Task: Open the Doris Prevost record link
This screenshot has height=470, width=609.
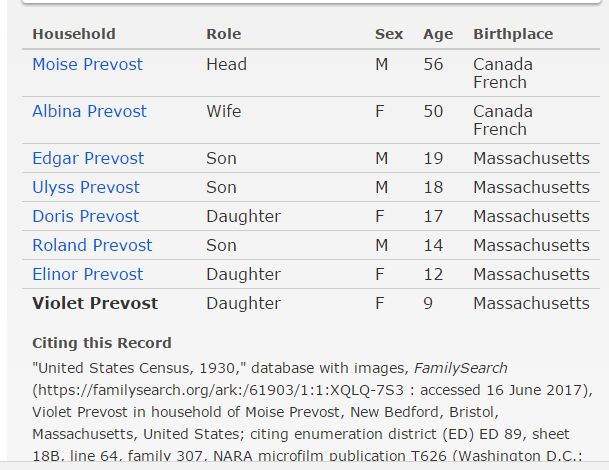Action: click(x=85, y=216)
